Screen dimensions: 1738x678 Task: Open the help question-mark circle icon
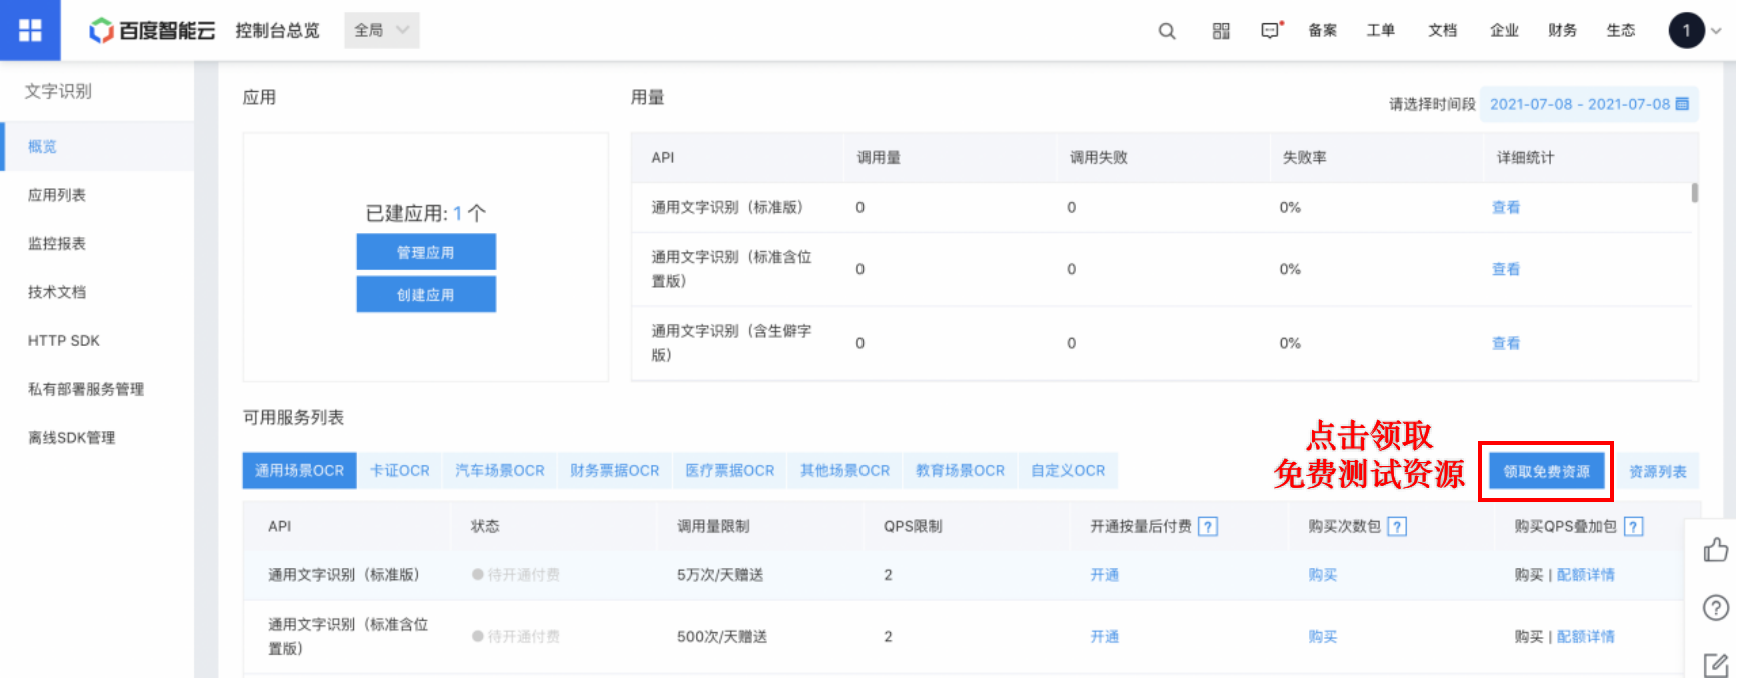pos(1716,607)
